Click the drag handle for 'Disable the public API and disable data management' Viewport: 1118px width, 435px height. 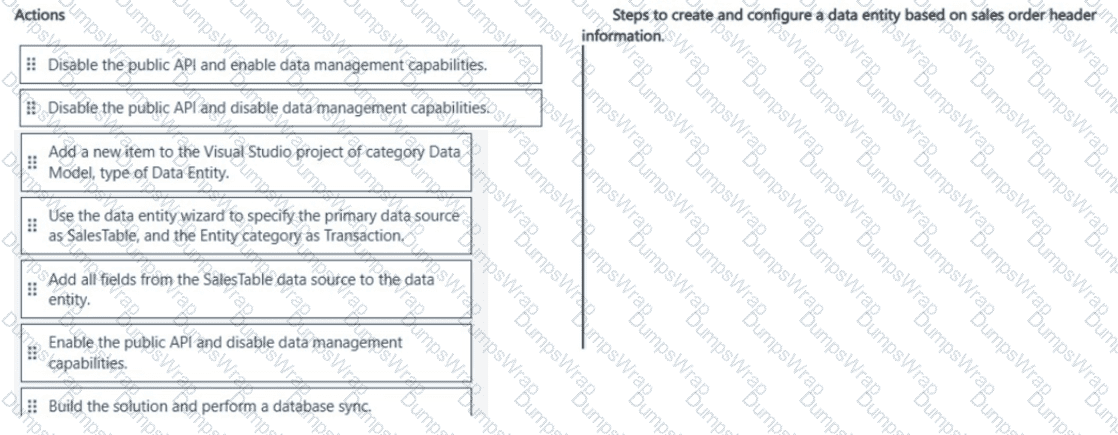pos(31,108)
